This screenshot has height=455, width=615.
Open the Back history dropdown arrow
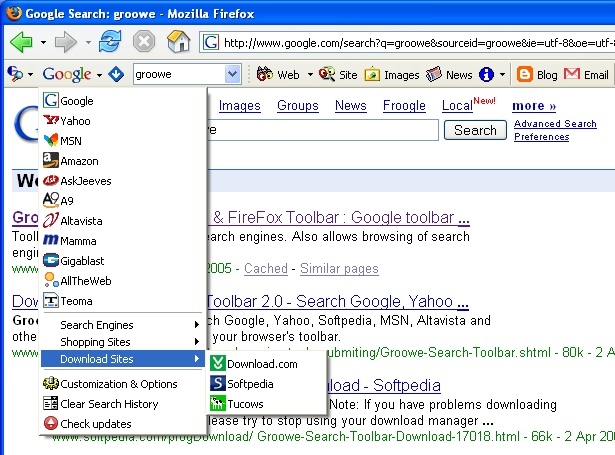coord(43,42)
